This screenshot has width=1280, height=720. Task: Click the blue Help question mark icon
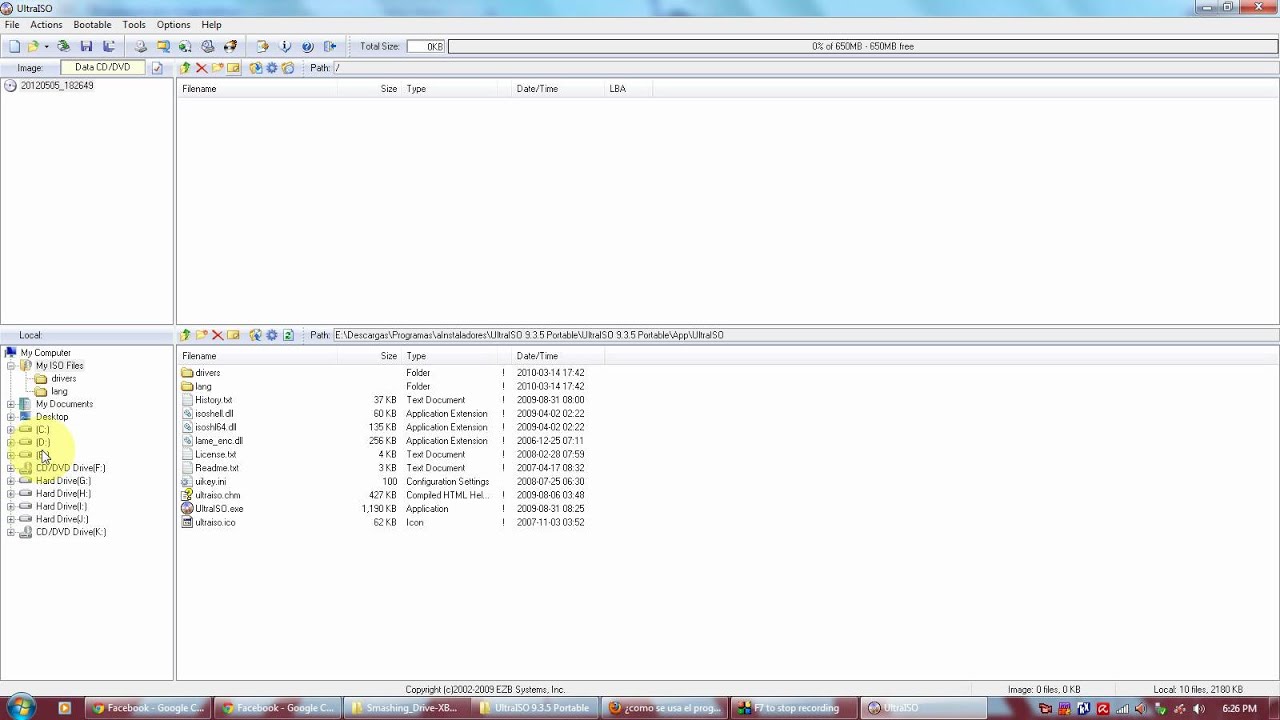tap(308, 46)
